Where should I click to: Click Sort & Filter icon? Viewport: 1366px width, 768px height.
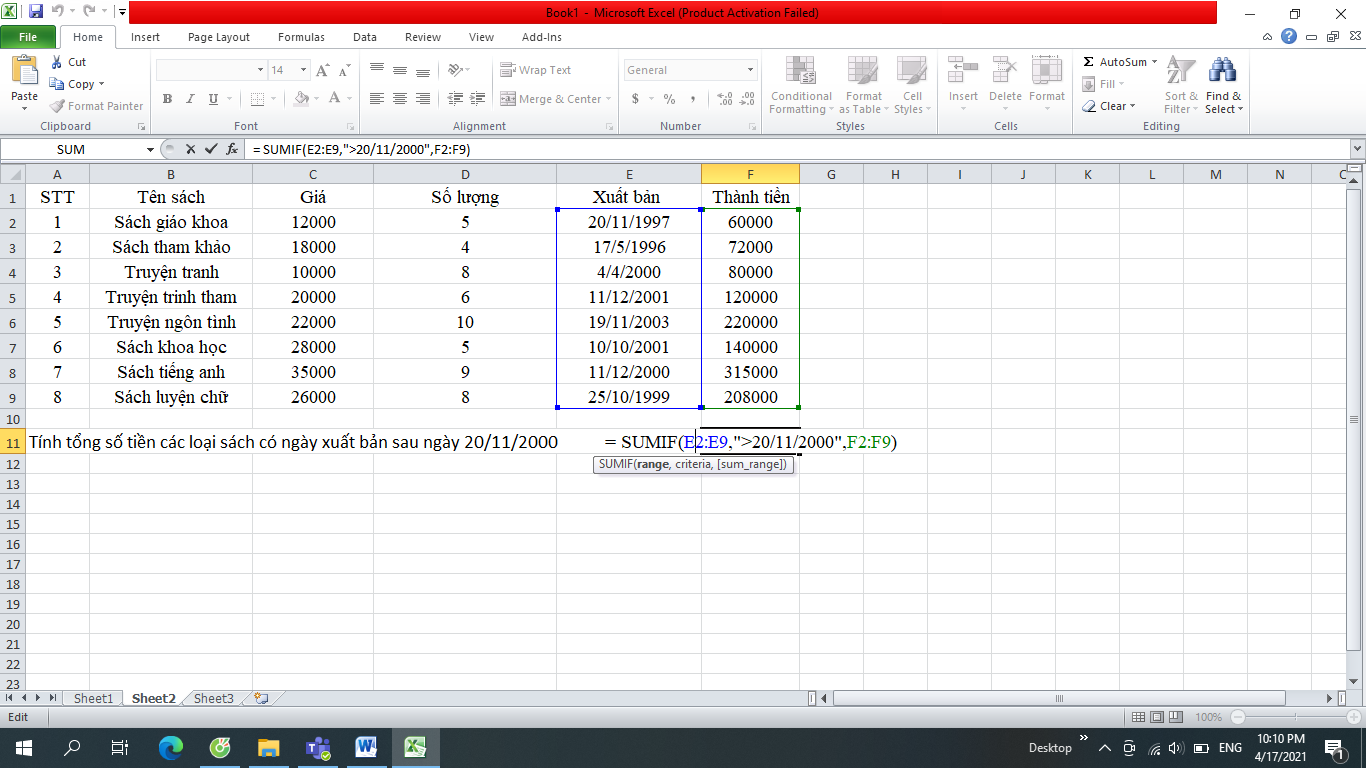click(x=1181, y=72)
